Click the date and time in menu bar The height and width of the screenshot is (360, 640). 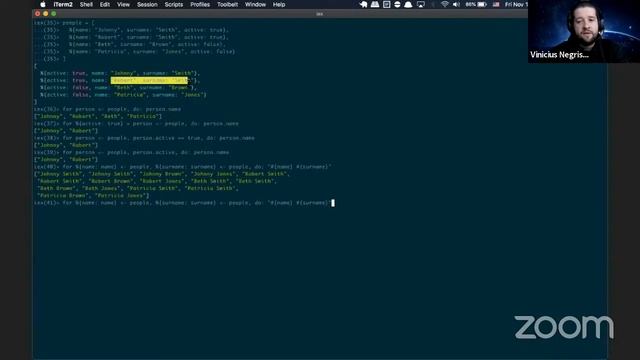[x=516, y=4]
